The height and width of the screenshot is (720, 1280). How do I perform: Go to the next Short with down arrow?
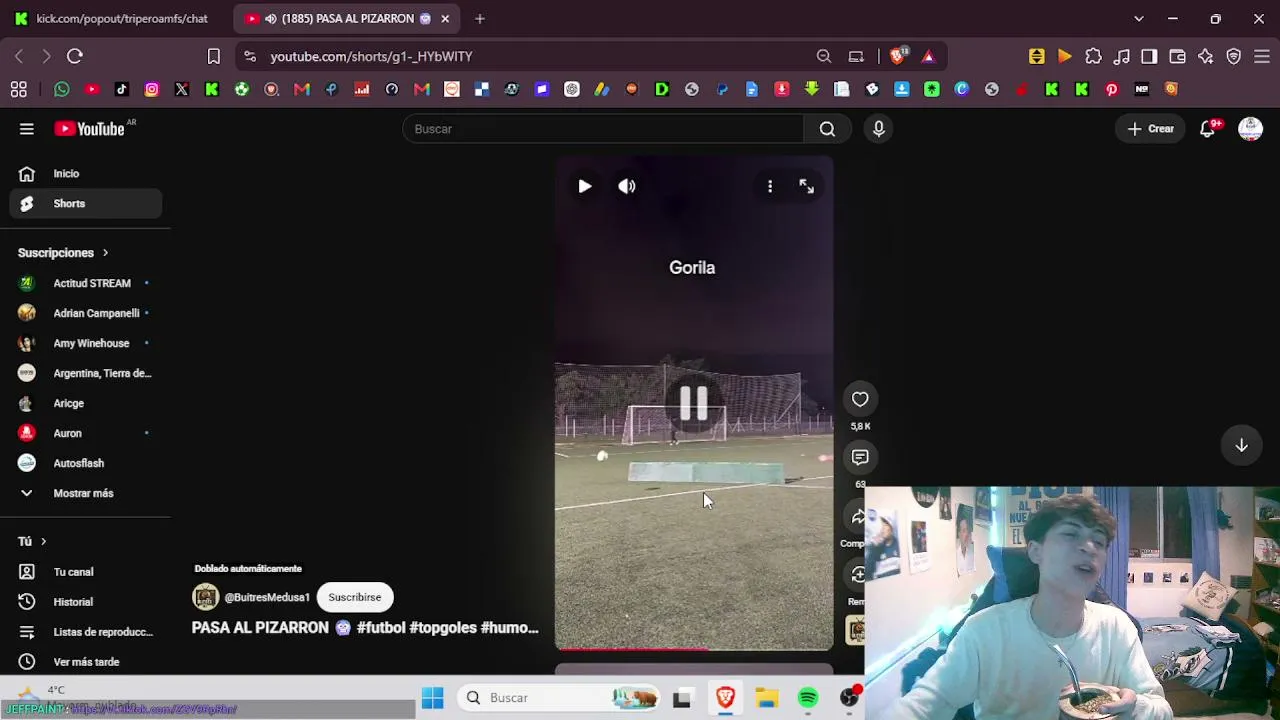pos(1241,445)
